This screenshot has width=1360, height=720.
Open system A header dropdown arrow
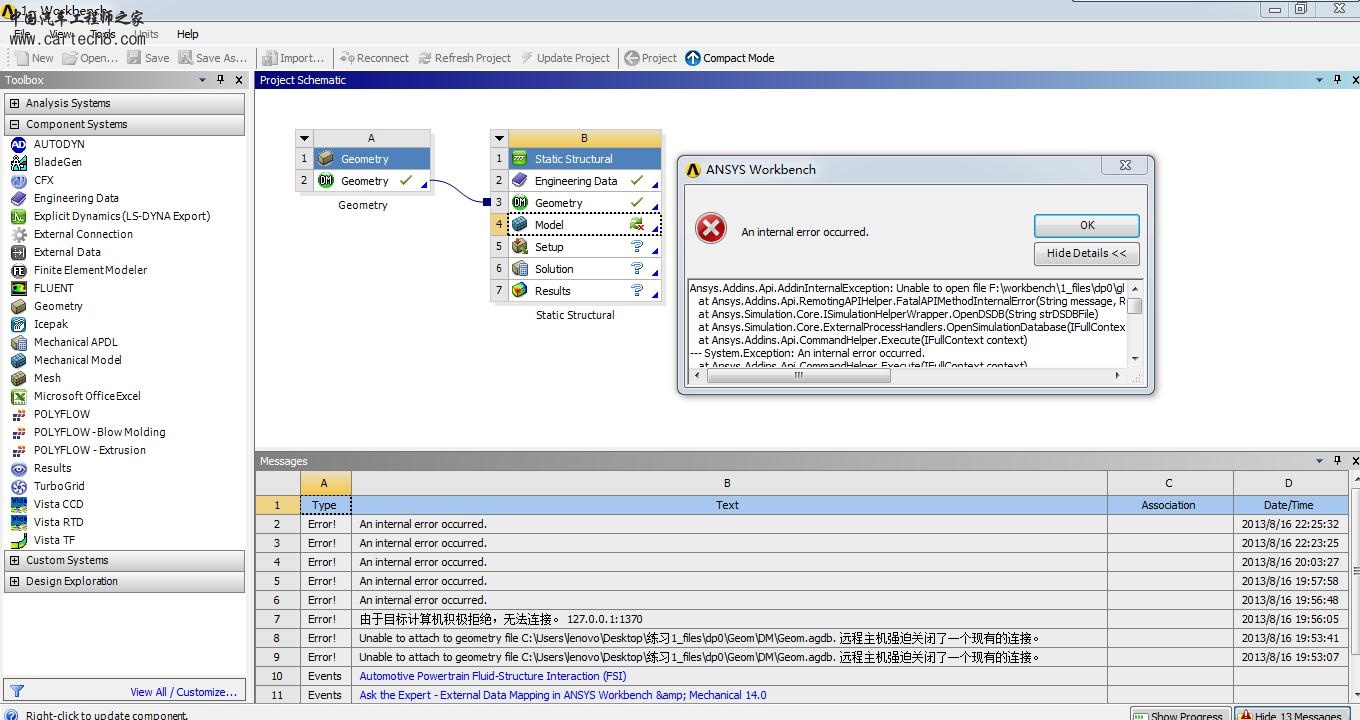click(x=305, y=139)
